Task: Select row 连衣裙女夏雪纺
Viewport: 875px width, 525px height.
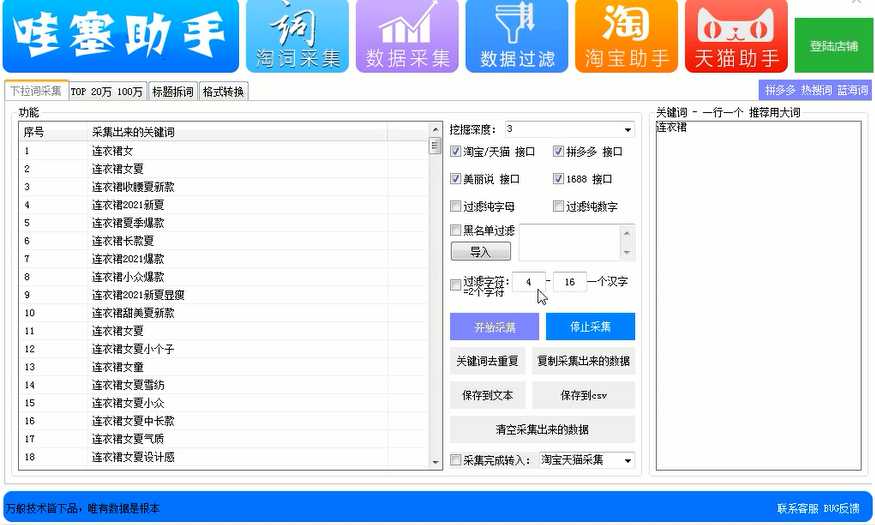Action: (223, 385)
